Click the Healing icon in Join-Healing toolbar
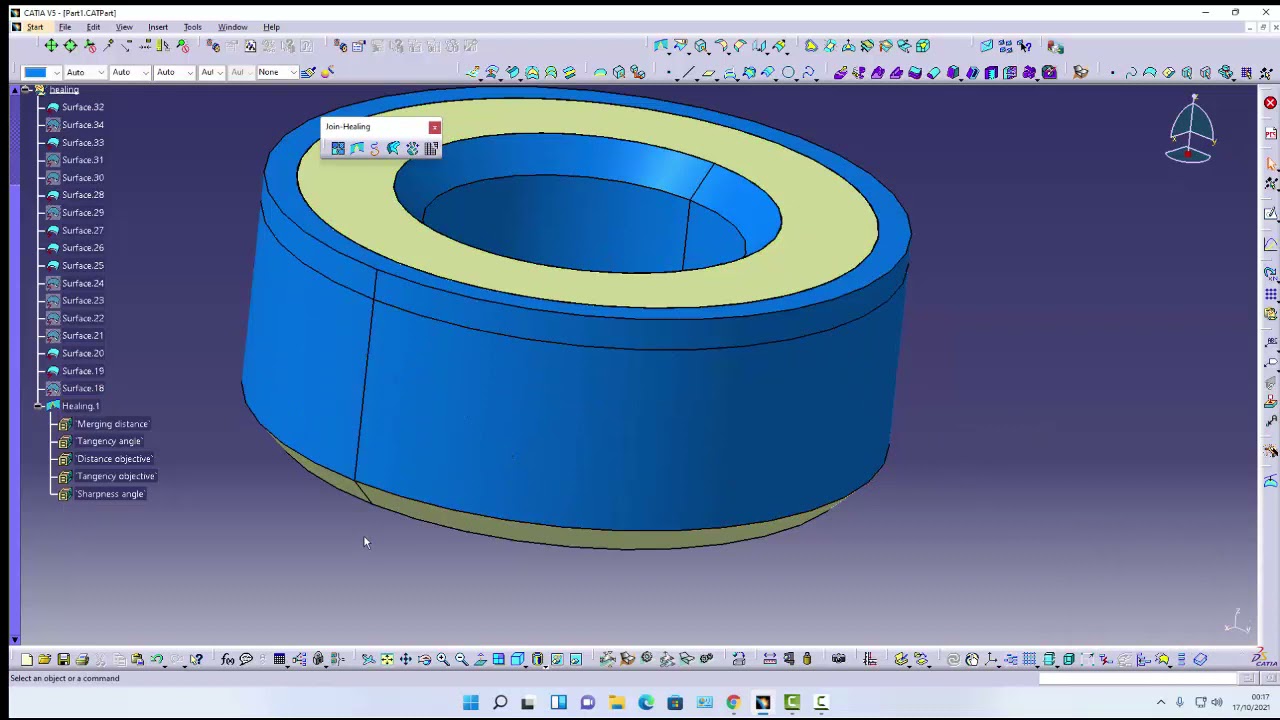The image size is (1280, 720). 357,148
